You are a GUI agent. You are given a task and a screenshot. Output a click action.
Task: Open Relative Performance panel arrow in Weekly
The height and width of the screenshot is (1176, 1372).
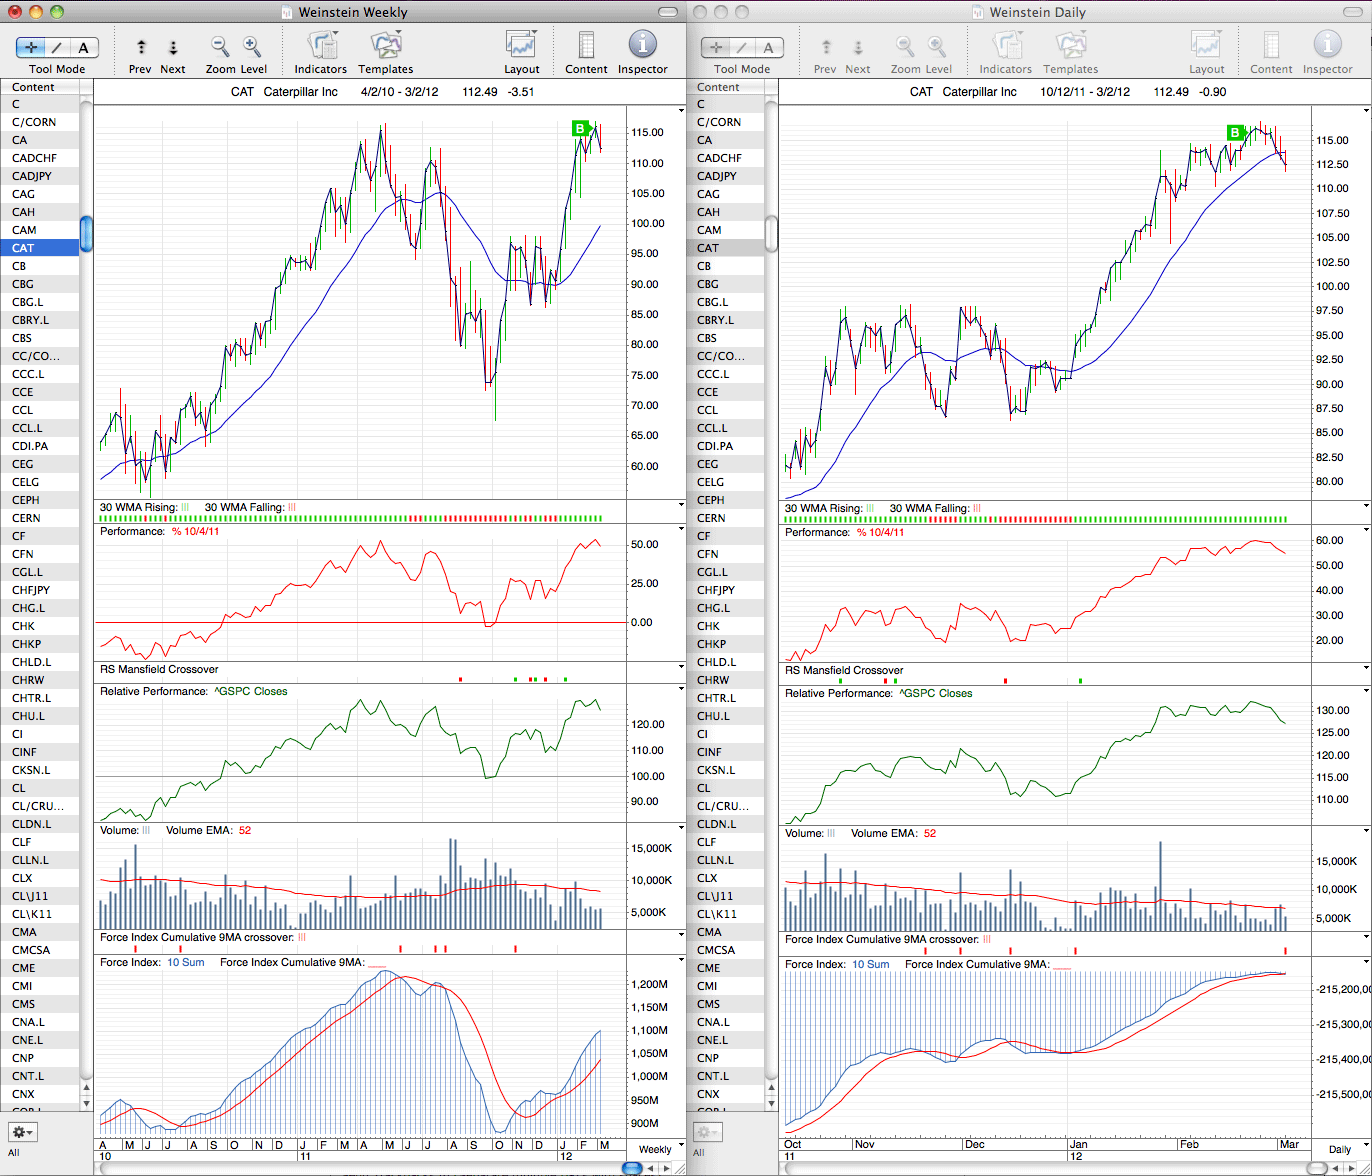coord(681,689)
